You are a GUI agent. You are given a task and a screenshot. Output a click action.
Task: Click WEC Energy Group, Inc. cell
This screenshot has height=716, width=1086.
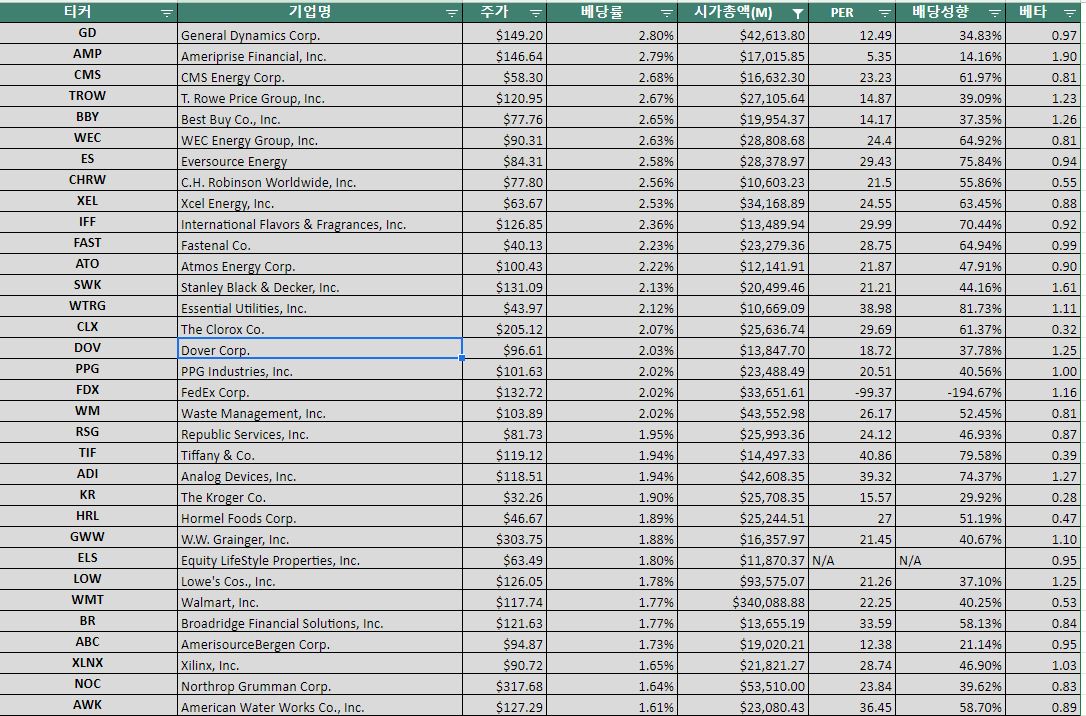(320, 138)
